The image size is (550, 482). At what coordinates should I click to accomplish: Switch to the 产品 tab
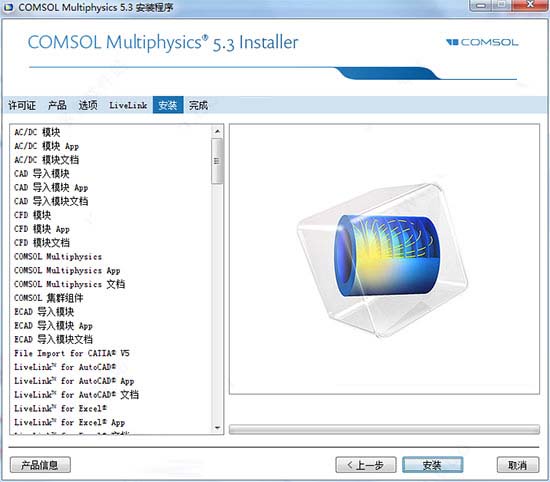click(57, 105)
